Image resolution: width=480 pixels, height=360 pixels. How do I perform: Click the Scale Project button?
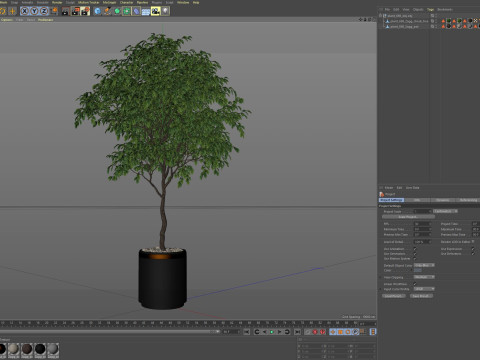pos(408,217)
